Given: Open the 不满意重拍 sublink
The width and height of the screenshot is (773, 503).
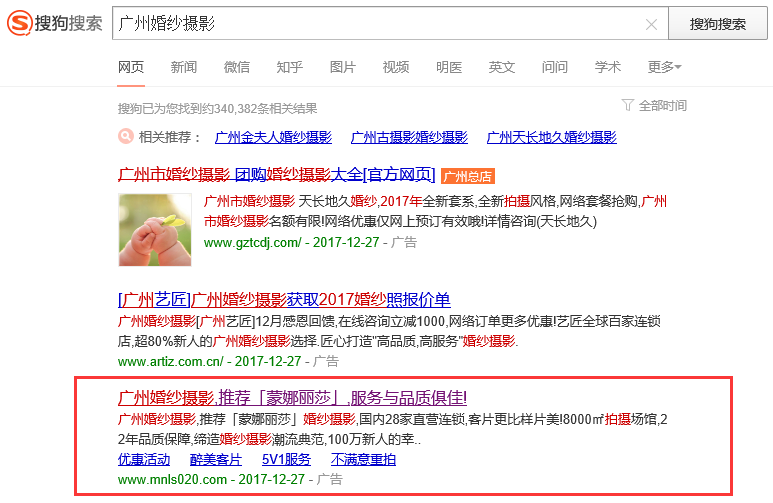Looking at the screenshot, I should 363,460.
